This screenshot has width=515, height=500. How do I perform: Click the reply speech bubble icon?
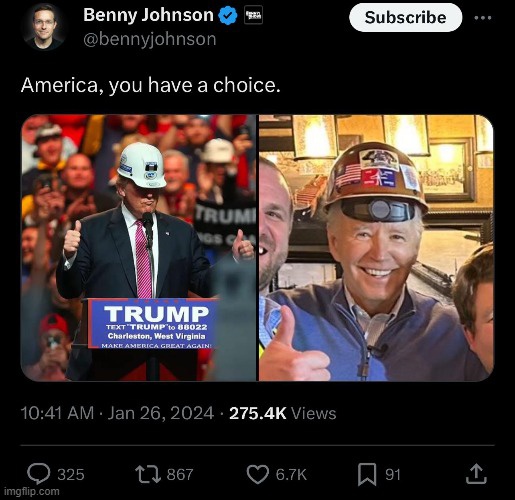click(x=38, y=474)
